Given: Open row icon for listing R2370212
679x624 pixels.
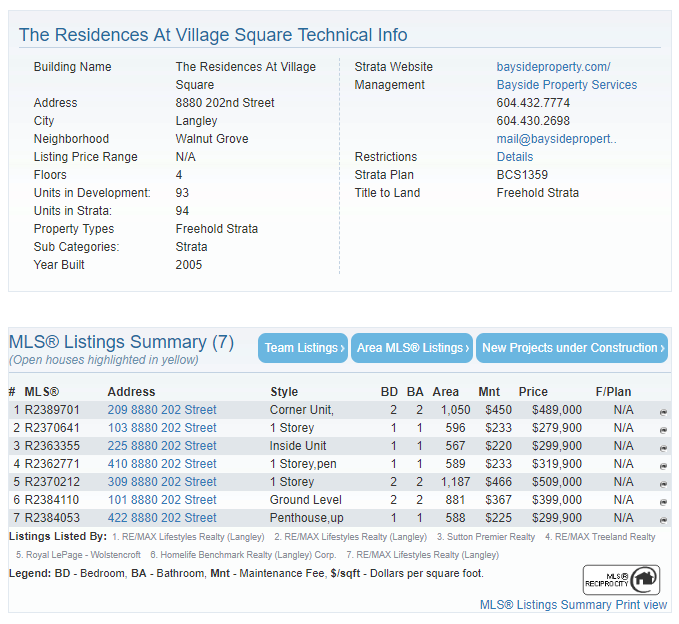Looking at the screenshot, I should click(x=663, y=484).
